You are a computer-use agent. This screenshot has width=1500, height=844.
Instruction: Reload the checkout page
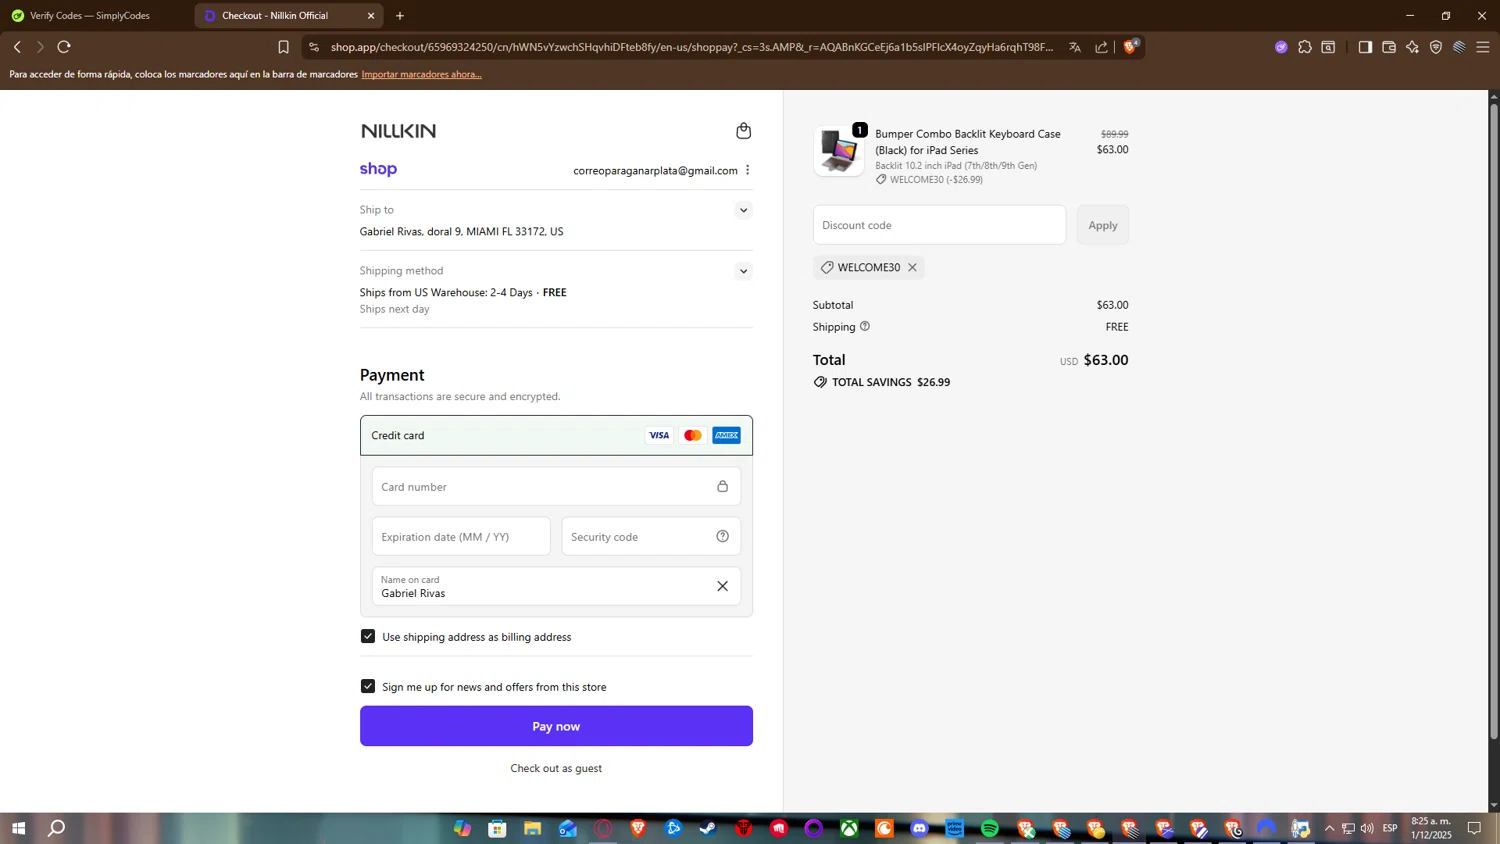[x=64, y=47]
